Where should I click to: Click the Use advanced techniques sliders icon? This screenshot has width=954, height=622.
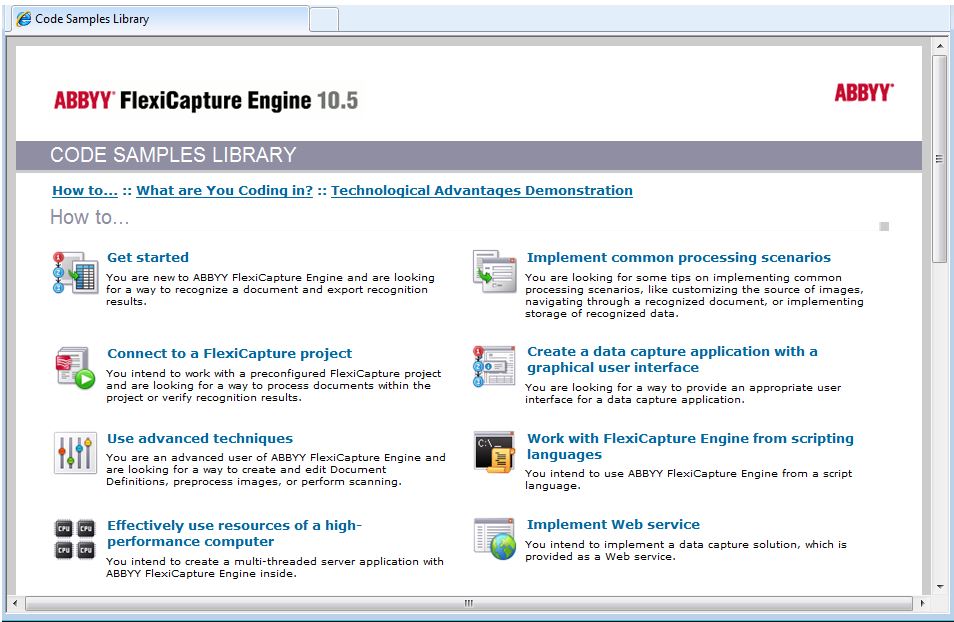(75, 453)
